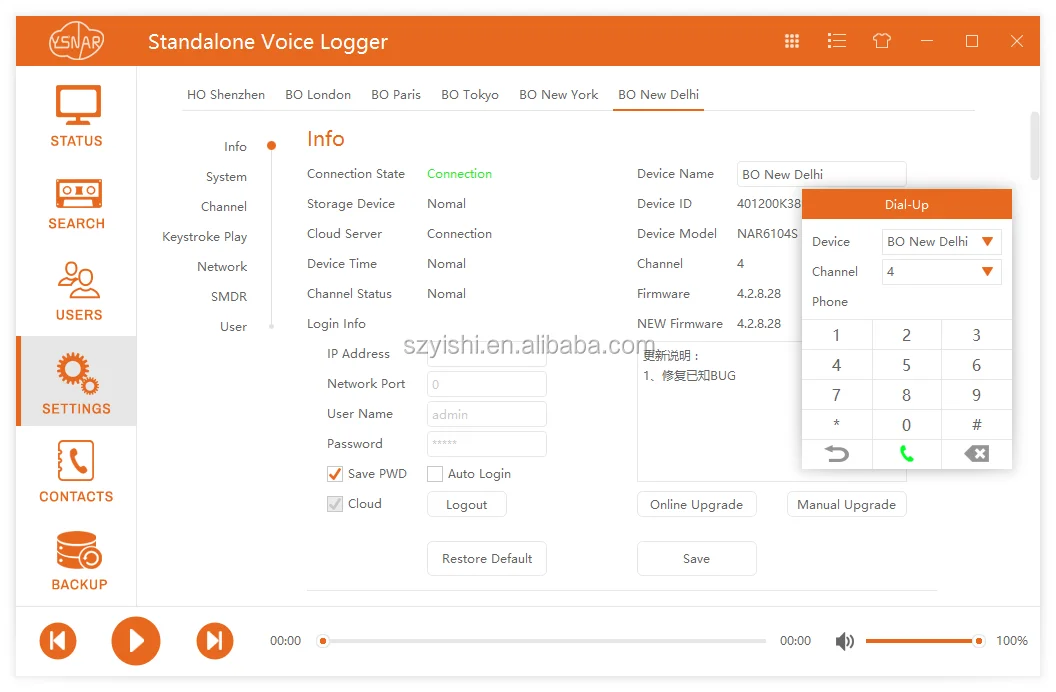Click the Online Upgrade button

point(696,504)
